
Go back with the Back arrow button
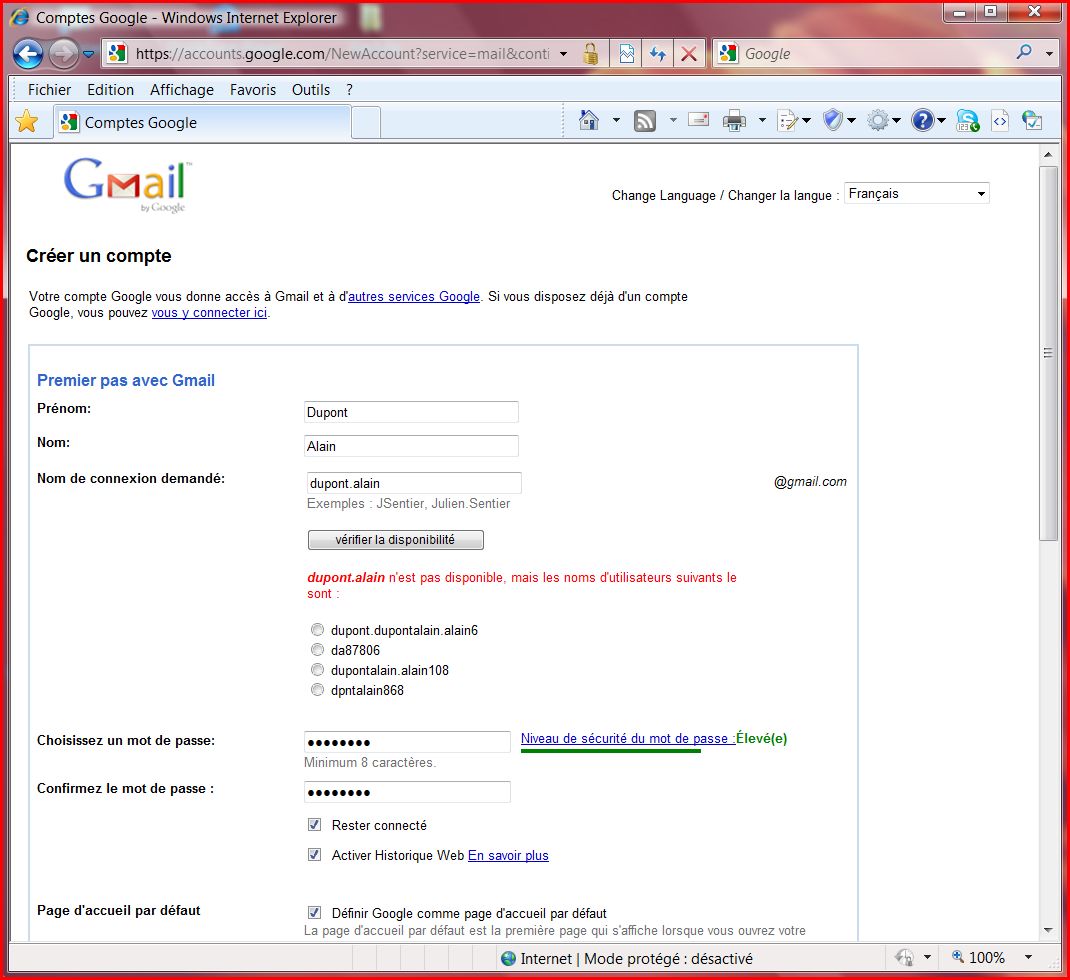27,54
